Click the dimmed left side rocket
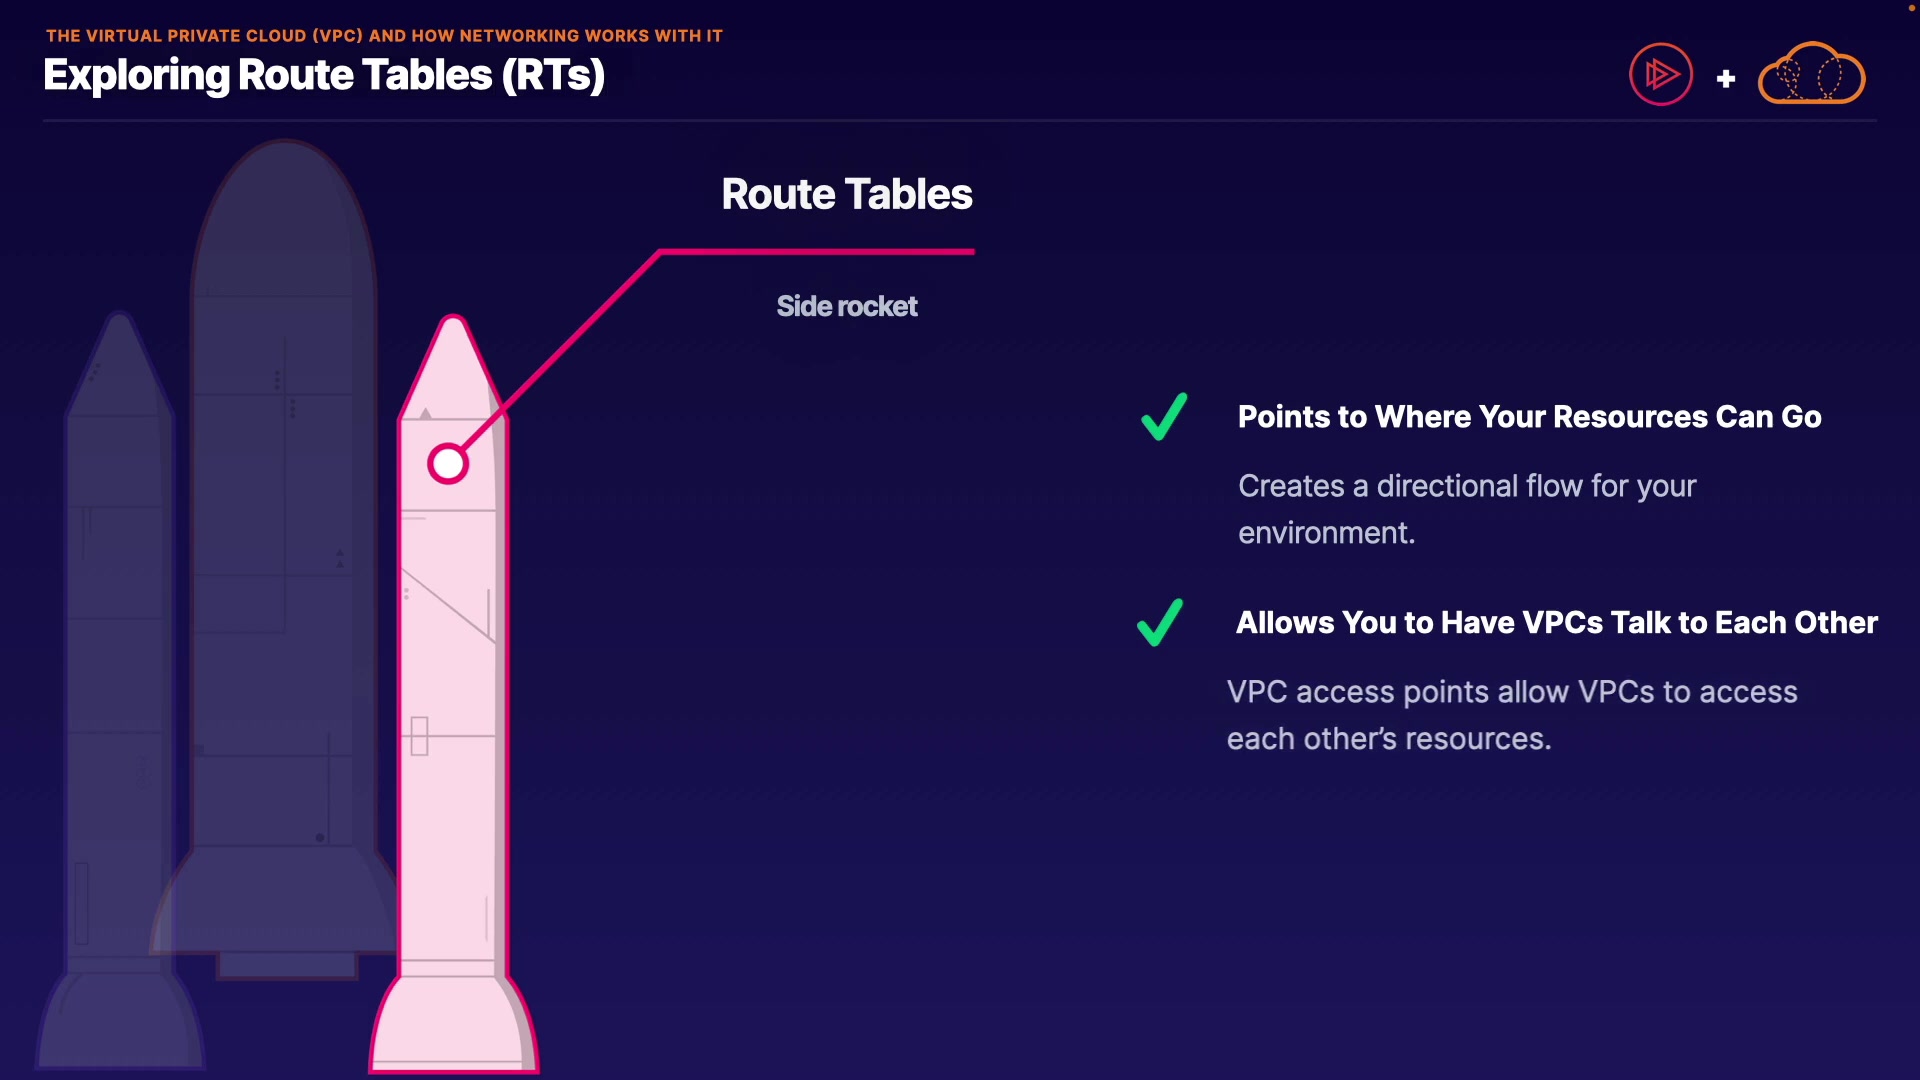The width and height of the screenshot is (1920, 1080). click(x=118, y=650)
